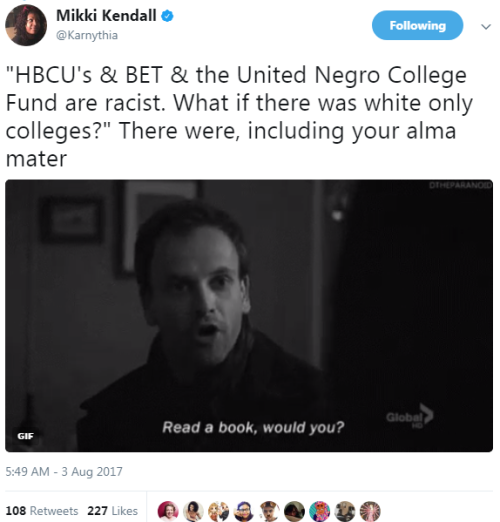Open the first liker avatar with red hair
The width and height of the screenshot is (500, 522).
pos(168,511)
